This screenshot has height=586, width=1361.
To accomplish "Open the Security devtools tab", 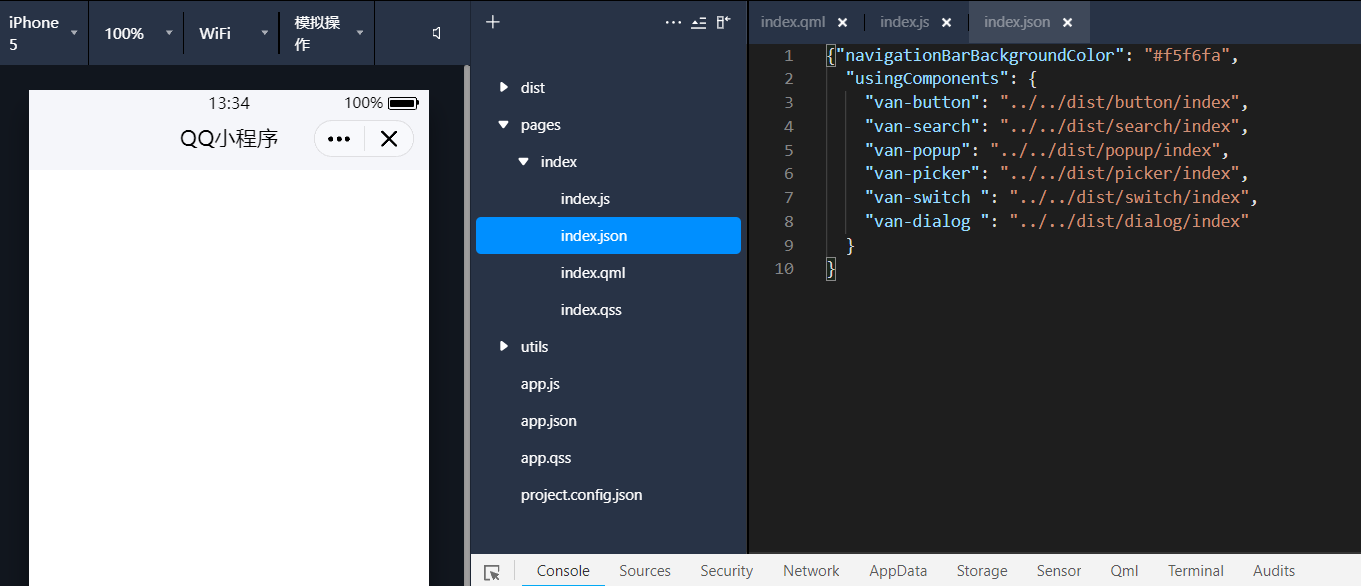I will [x=726, y=571].
